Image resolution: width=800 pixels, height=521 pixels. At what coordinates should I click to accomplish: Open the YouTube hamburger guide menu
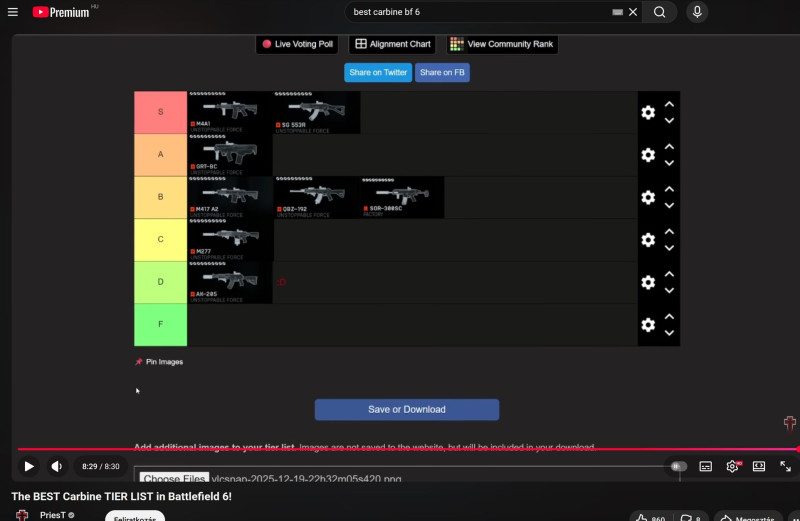[13, 12]
